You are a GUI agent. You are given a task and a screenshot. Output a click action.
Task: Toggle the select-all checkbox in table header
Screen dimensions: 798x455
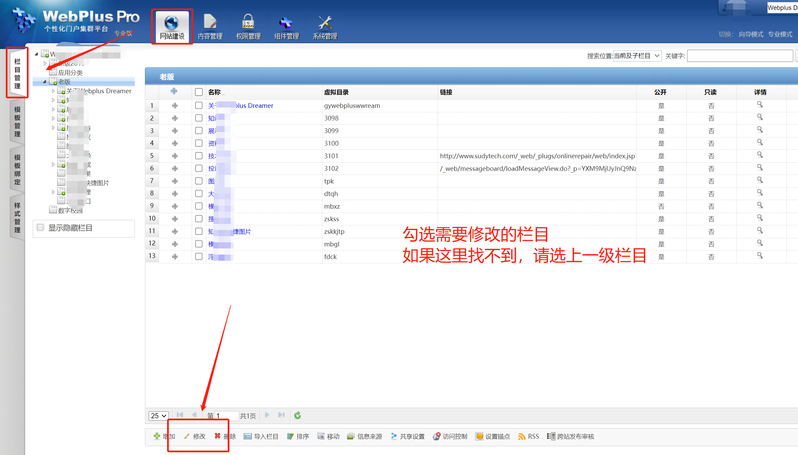199,92
